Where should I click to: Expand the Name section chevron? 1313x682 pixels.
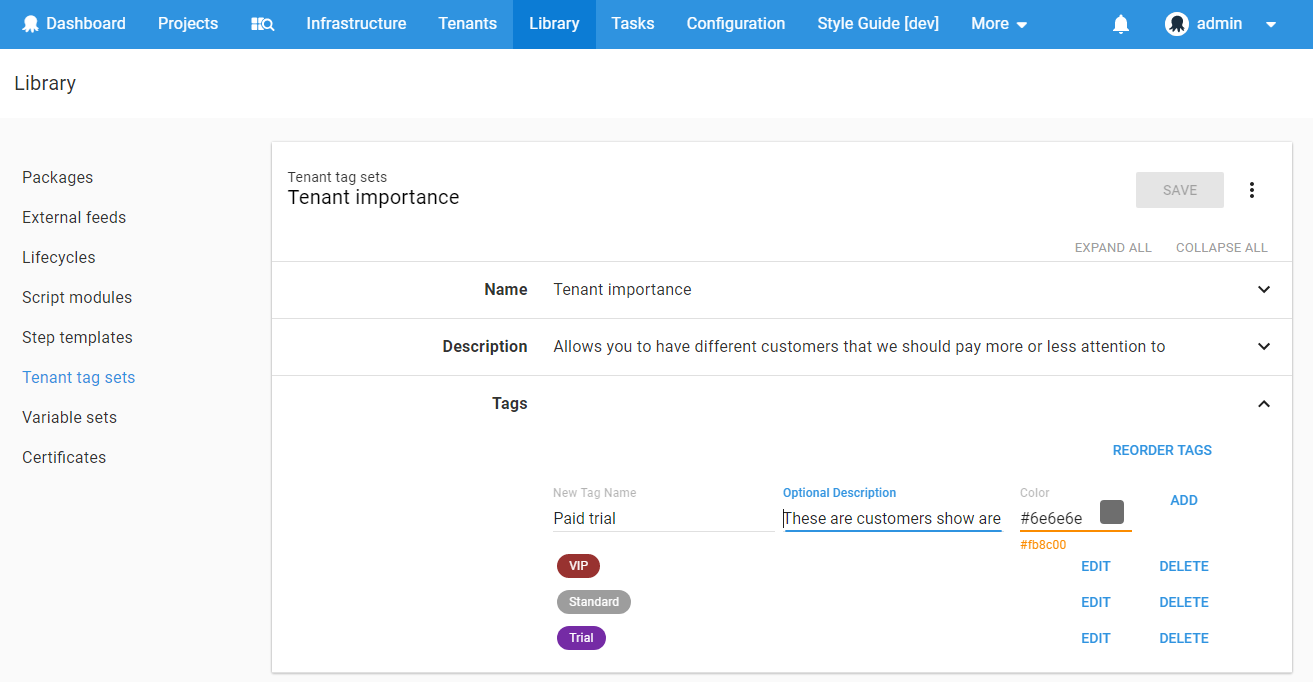[x=1264, y=289]
